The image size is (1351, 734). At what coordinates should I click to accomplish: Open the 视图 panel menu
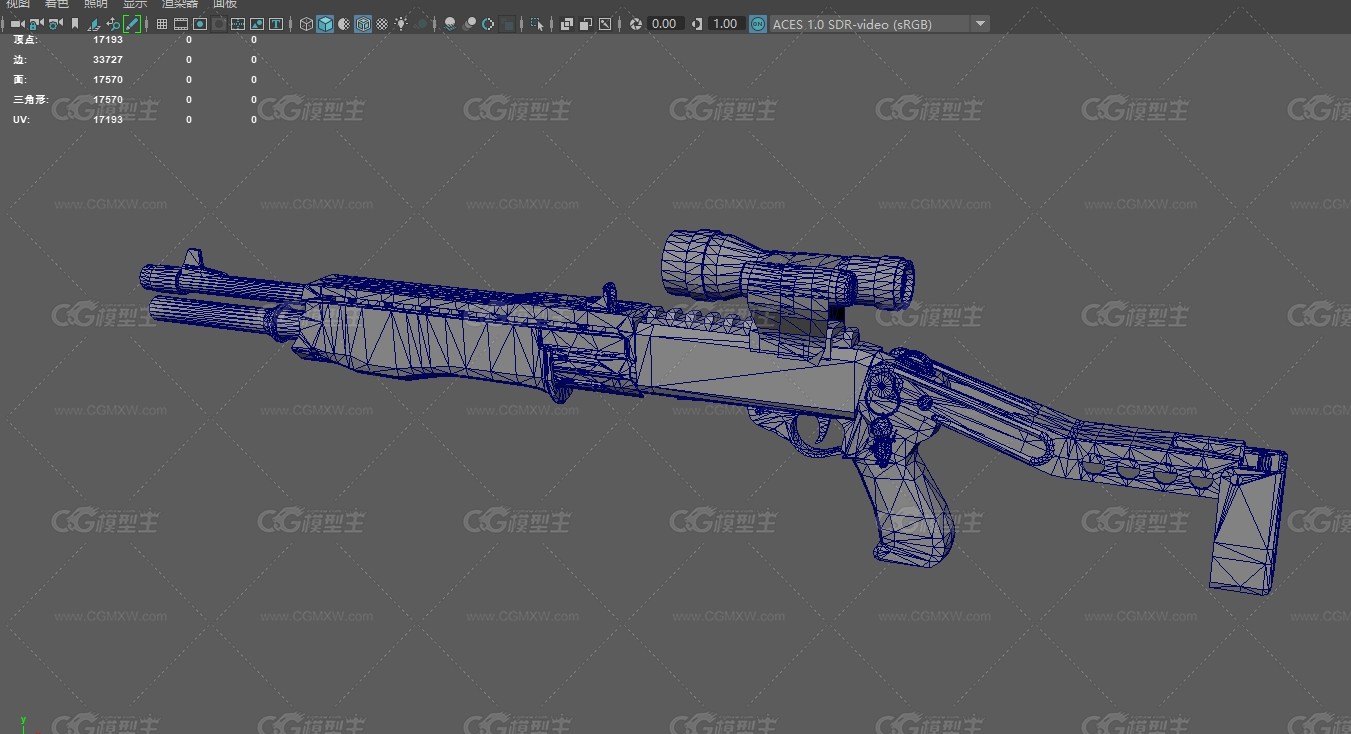point(18,4)
